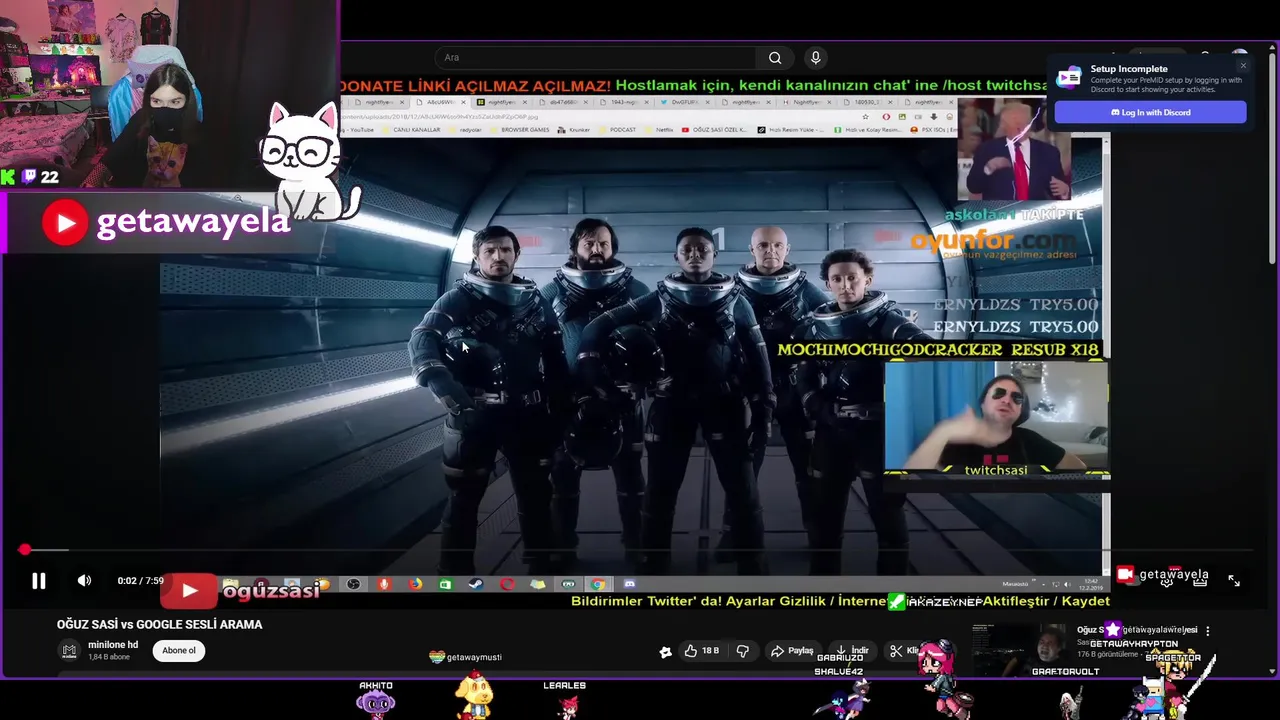This screenshot has width=1280, height=720.
Task: Focus the 'Ara' search input field
Action: (597, 58)
